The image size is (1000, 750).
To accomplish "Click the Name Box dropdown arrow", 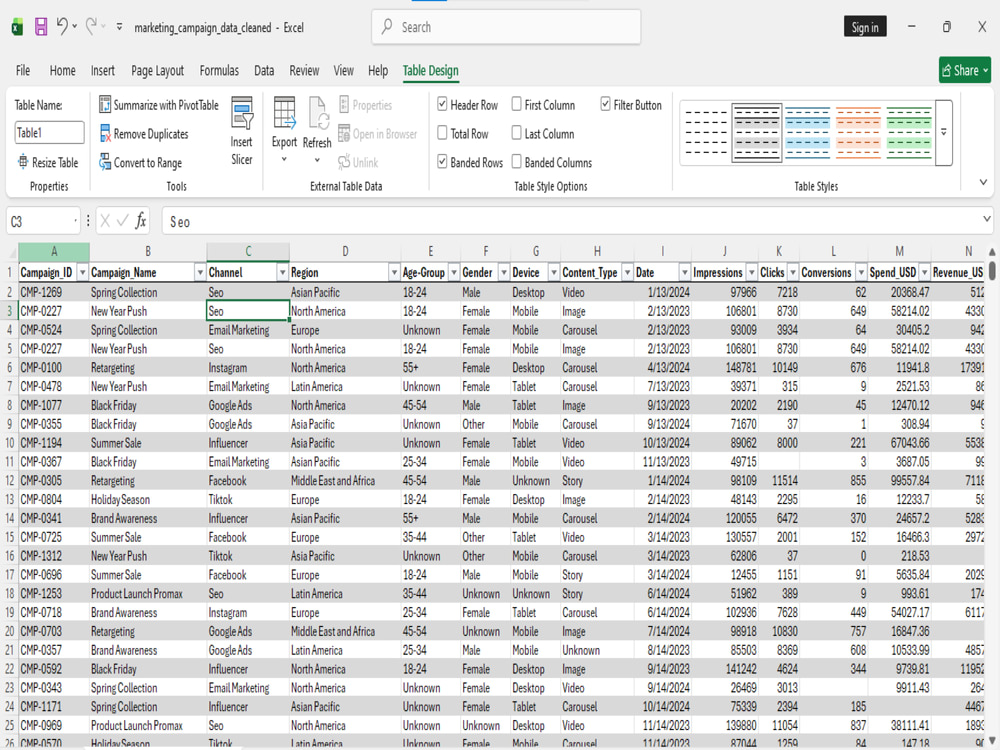I will (76, 221).
